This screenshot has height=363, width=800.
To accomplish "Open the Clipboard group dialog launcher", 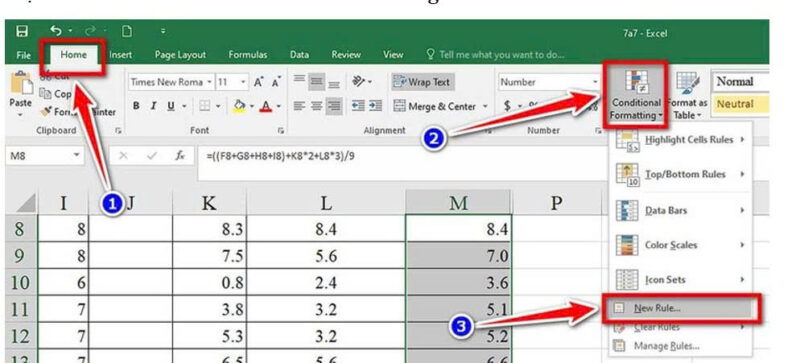I will point(118,131).
